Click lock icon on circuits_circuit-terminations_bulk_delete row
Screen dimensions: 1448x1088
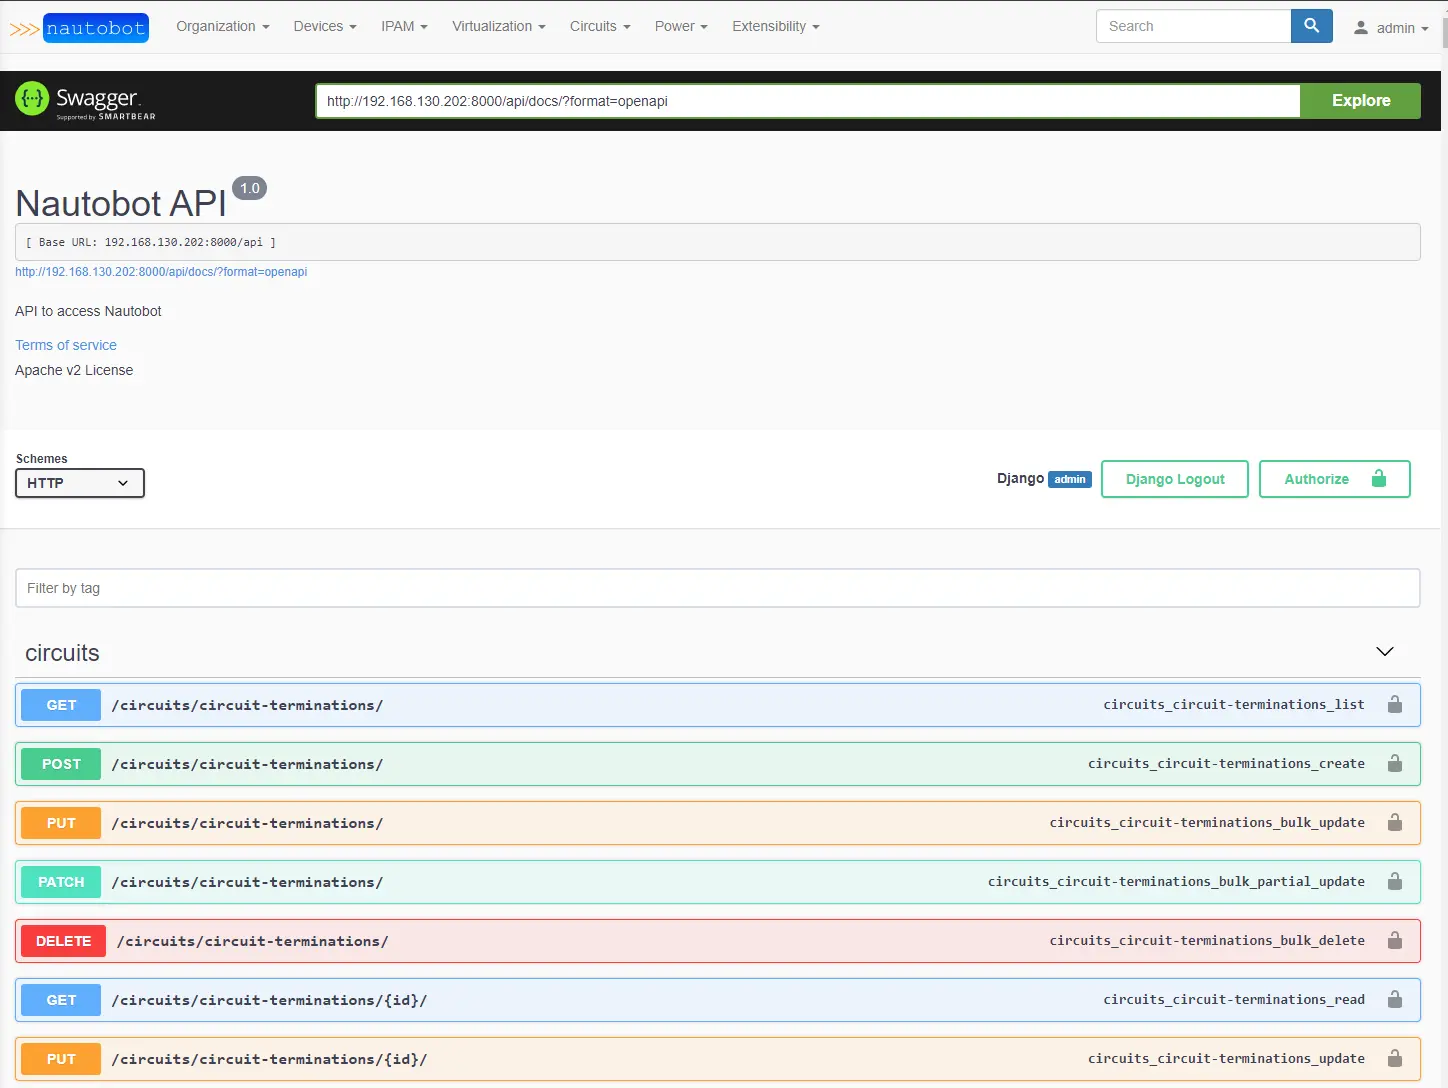pyautogui.click(x=1394, y=941)
